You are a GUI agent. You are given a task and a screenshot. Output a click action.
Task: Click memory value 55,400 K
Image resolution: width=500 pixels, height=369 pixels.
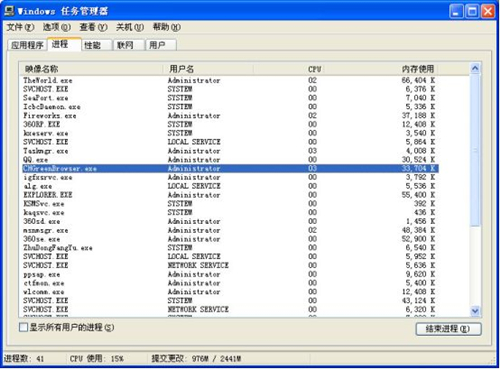[418, 195]
